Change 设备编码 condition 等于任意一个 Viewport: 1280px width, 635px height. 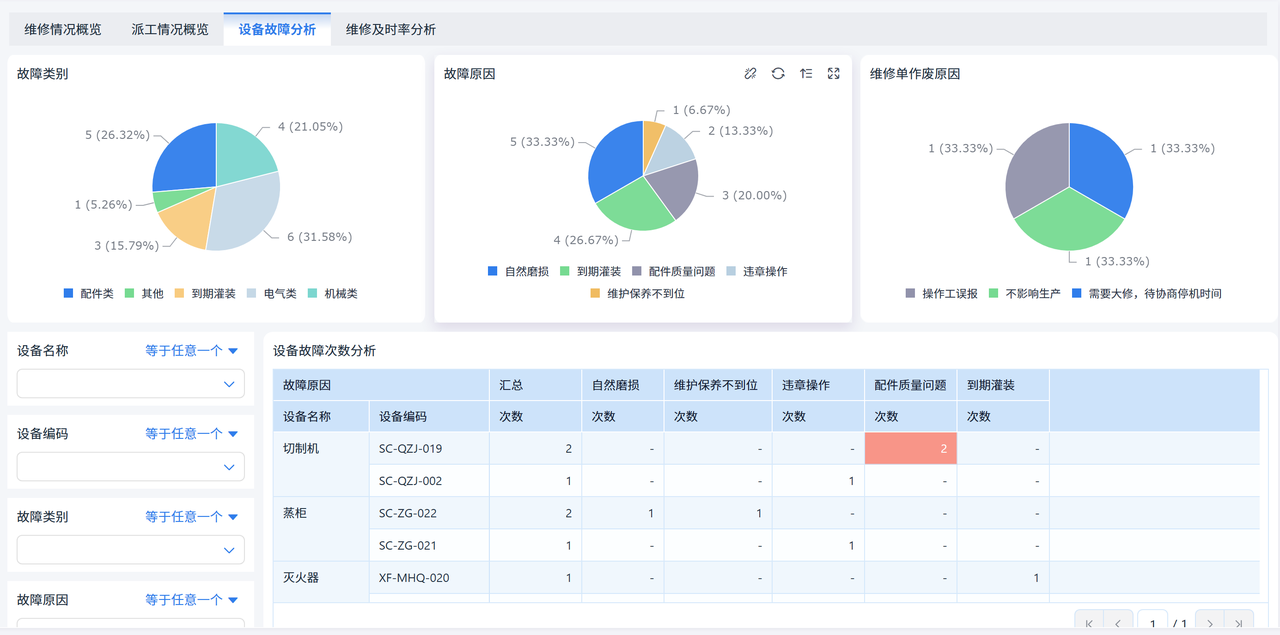pos(192,434)
